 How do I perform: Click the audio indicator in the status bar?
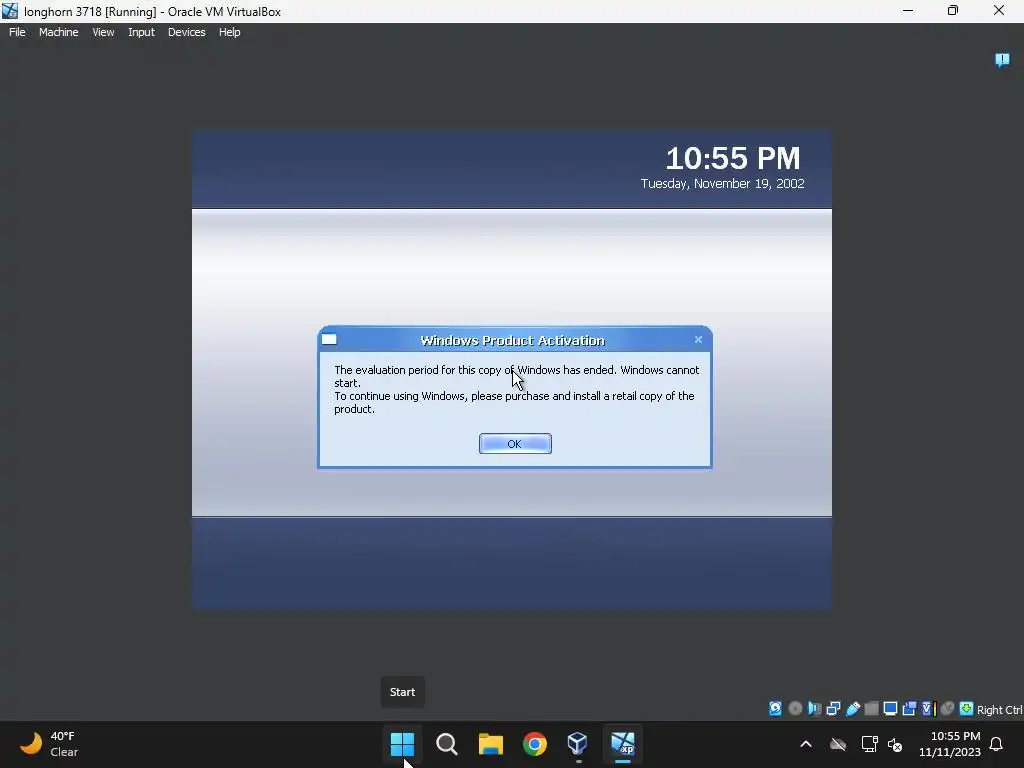click(814, 709)
